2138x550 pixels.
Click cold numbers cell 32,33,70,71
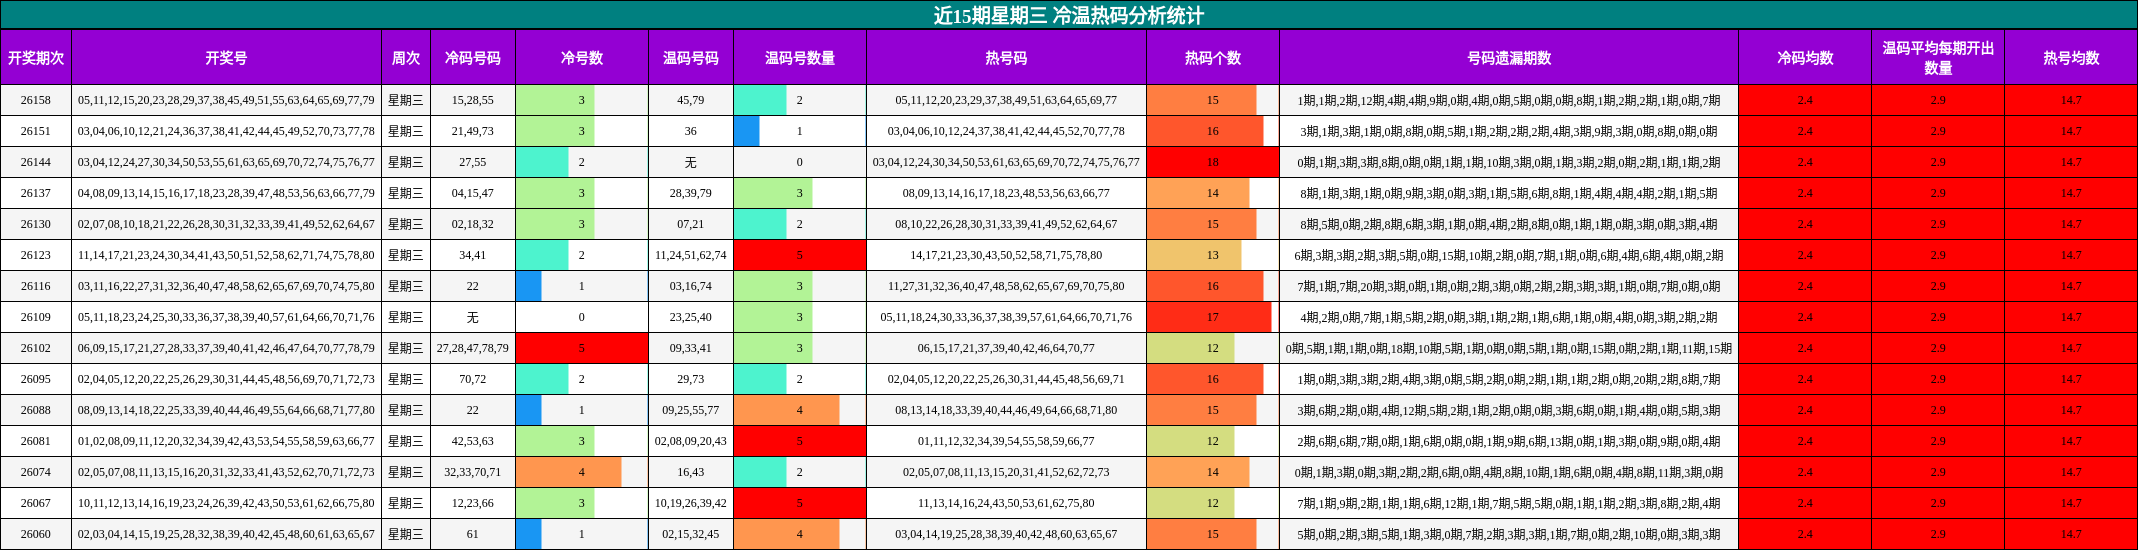click(473, 472)
